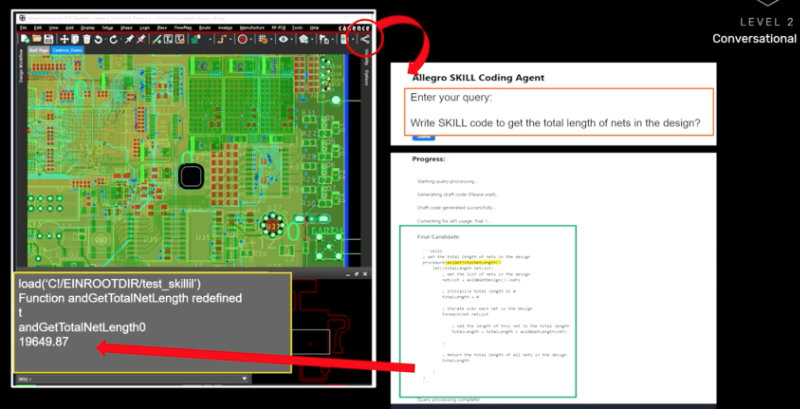Click the Redo arrow icon
The image size is (800, 409).
pos(114,39)
